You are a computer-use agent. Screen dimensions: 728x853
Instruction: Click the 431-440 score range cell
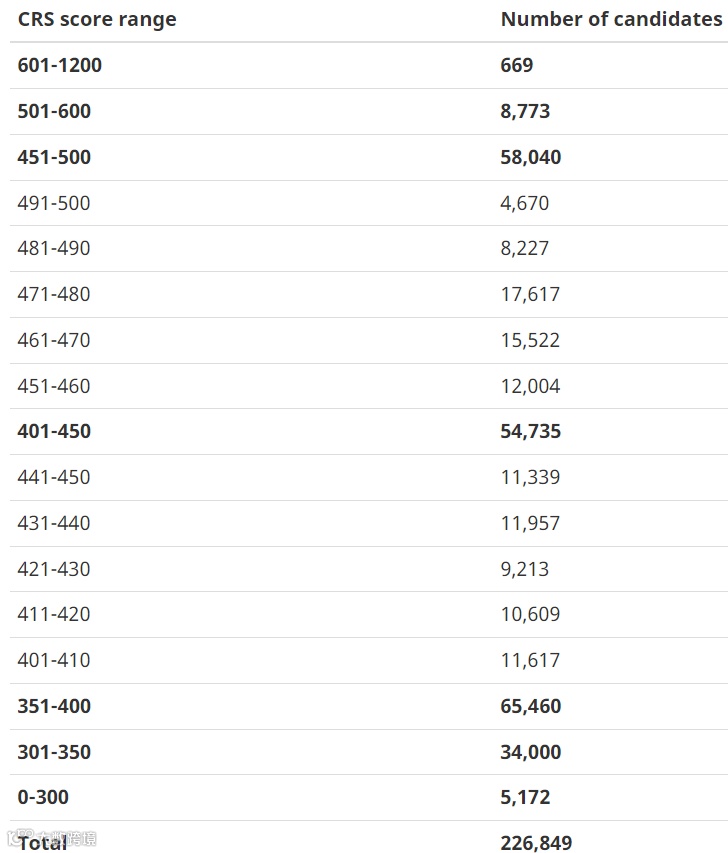54,523
